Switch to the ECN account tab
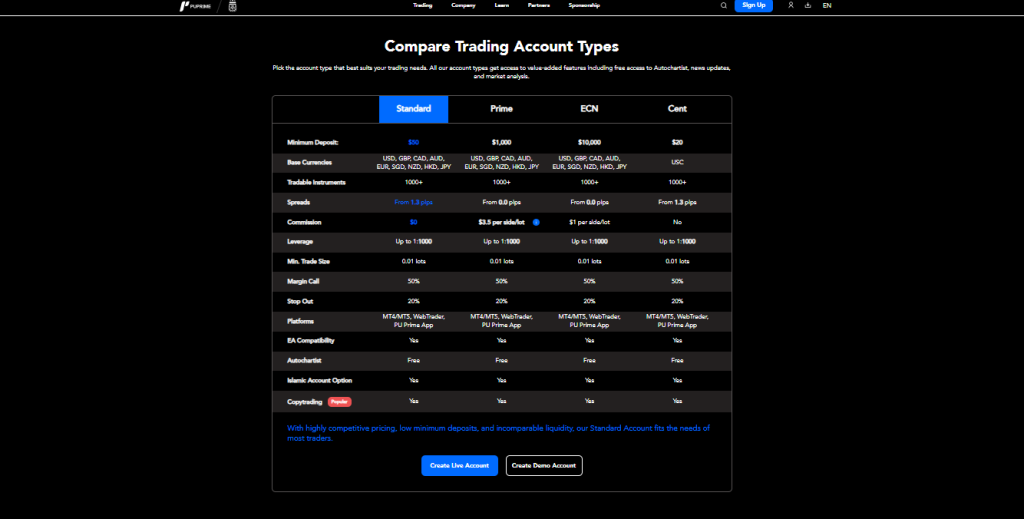Viewport: 1024px width, 519px height. coord(589,109)
